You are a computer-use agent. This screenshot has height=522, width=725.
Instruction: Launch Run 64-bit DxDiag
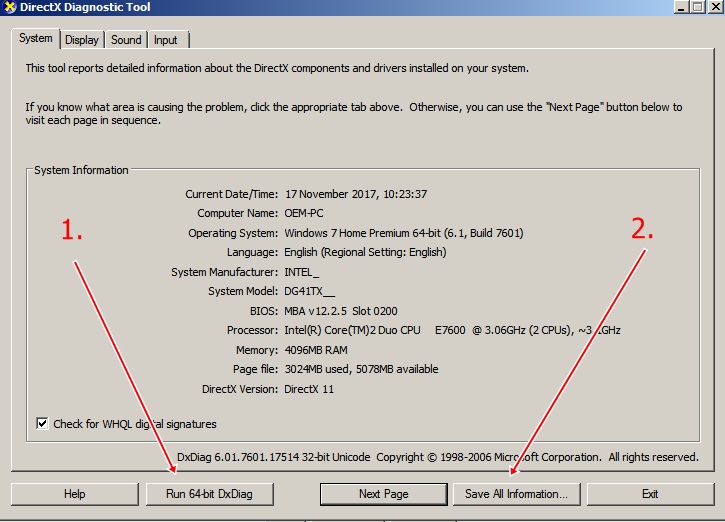pos(209,494)
